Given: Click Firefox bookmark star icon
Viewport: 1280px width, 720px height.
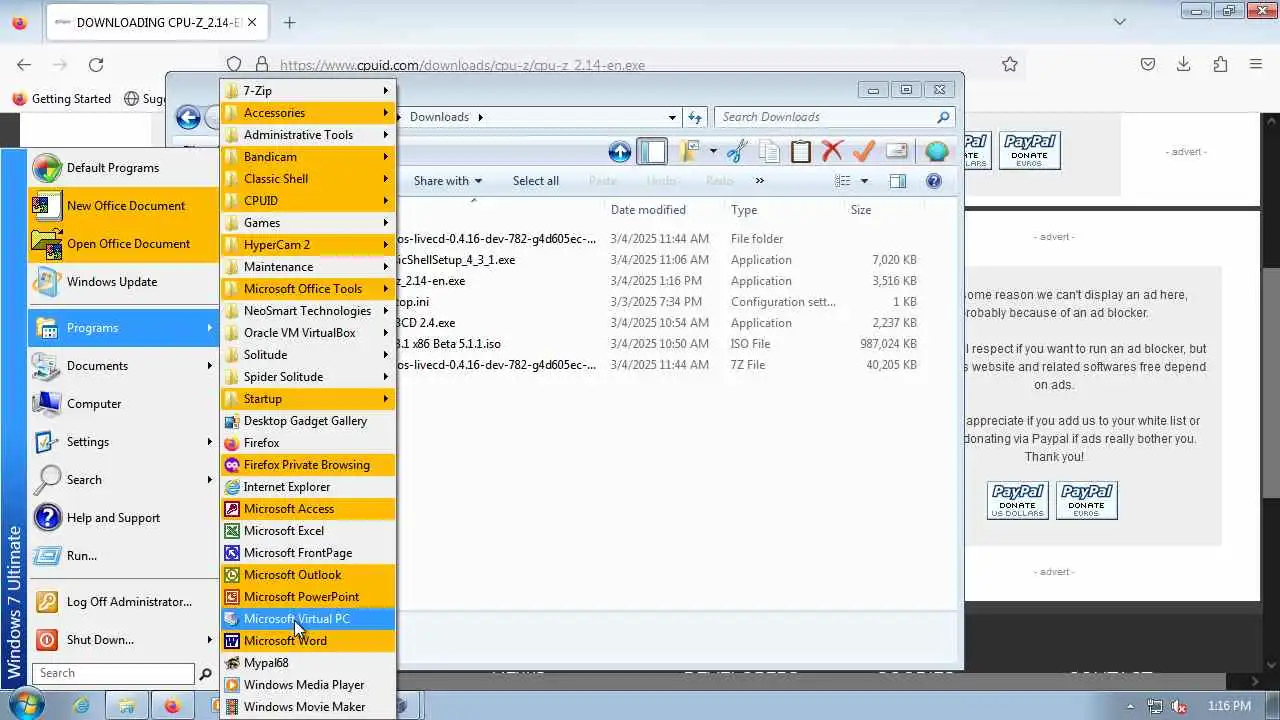Looking at the screenshot, I should pos(1010,65).
